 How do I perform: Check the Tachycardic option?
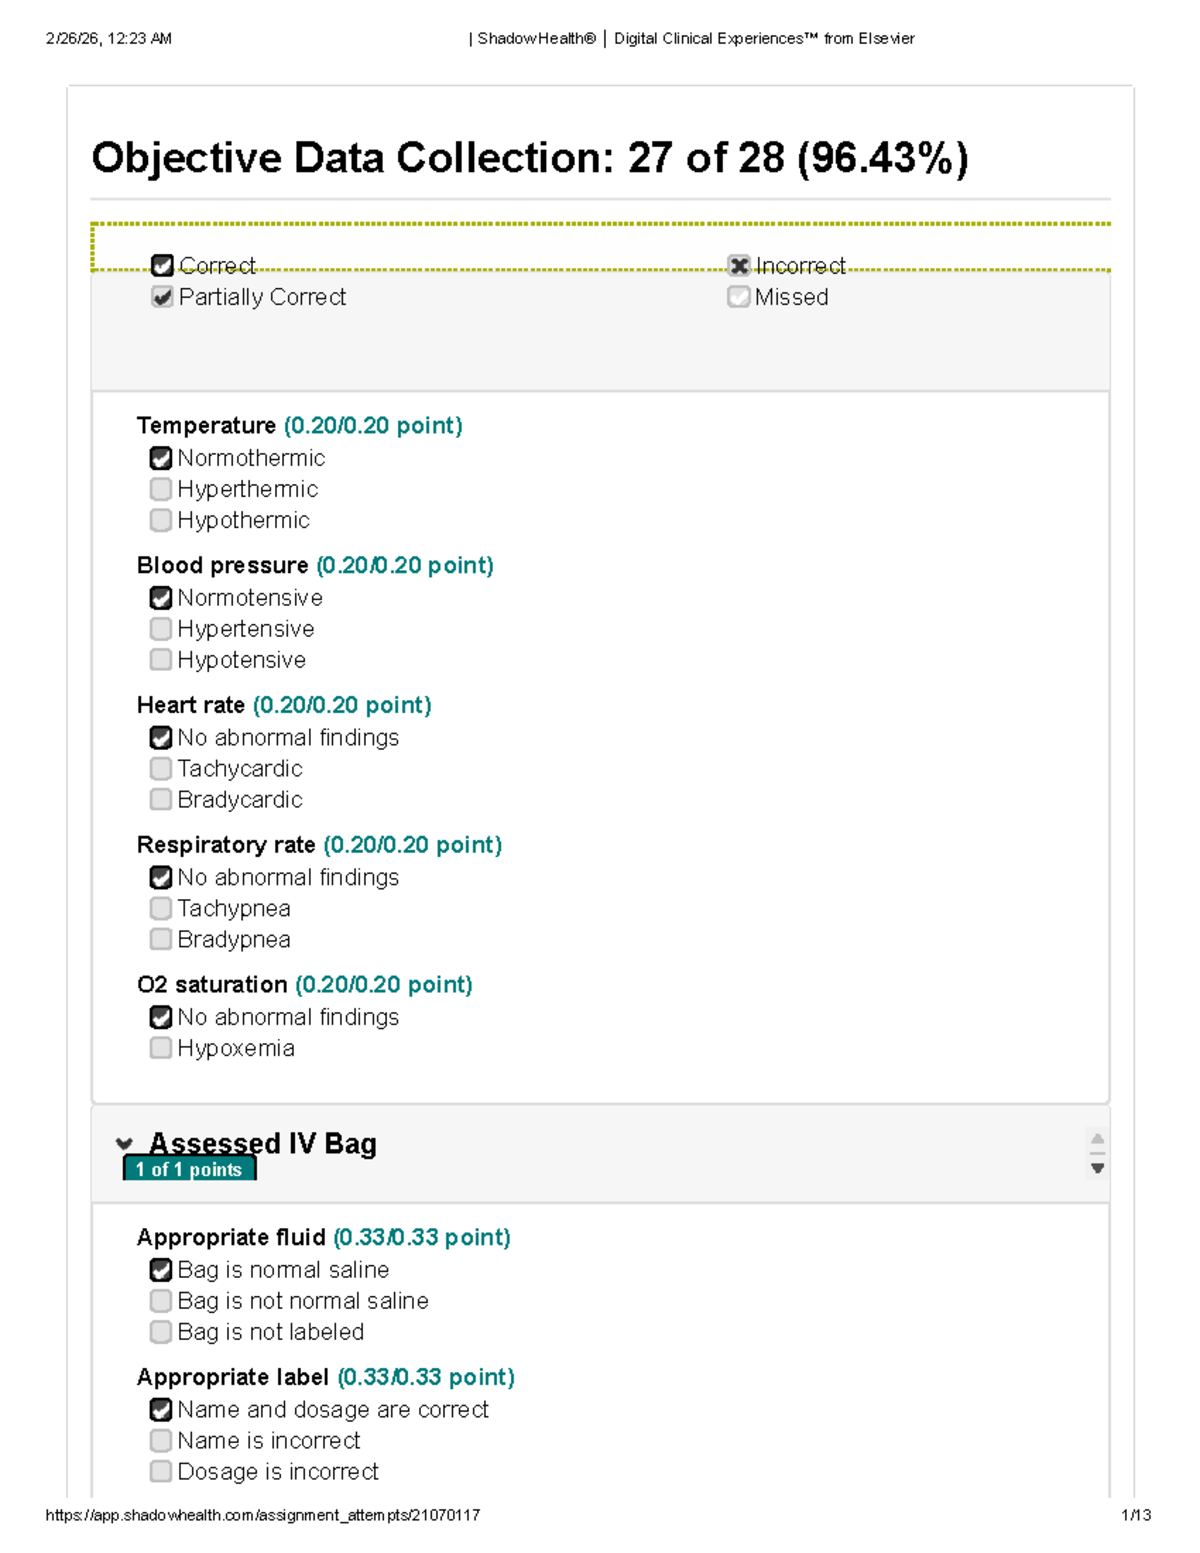(161, 769)
